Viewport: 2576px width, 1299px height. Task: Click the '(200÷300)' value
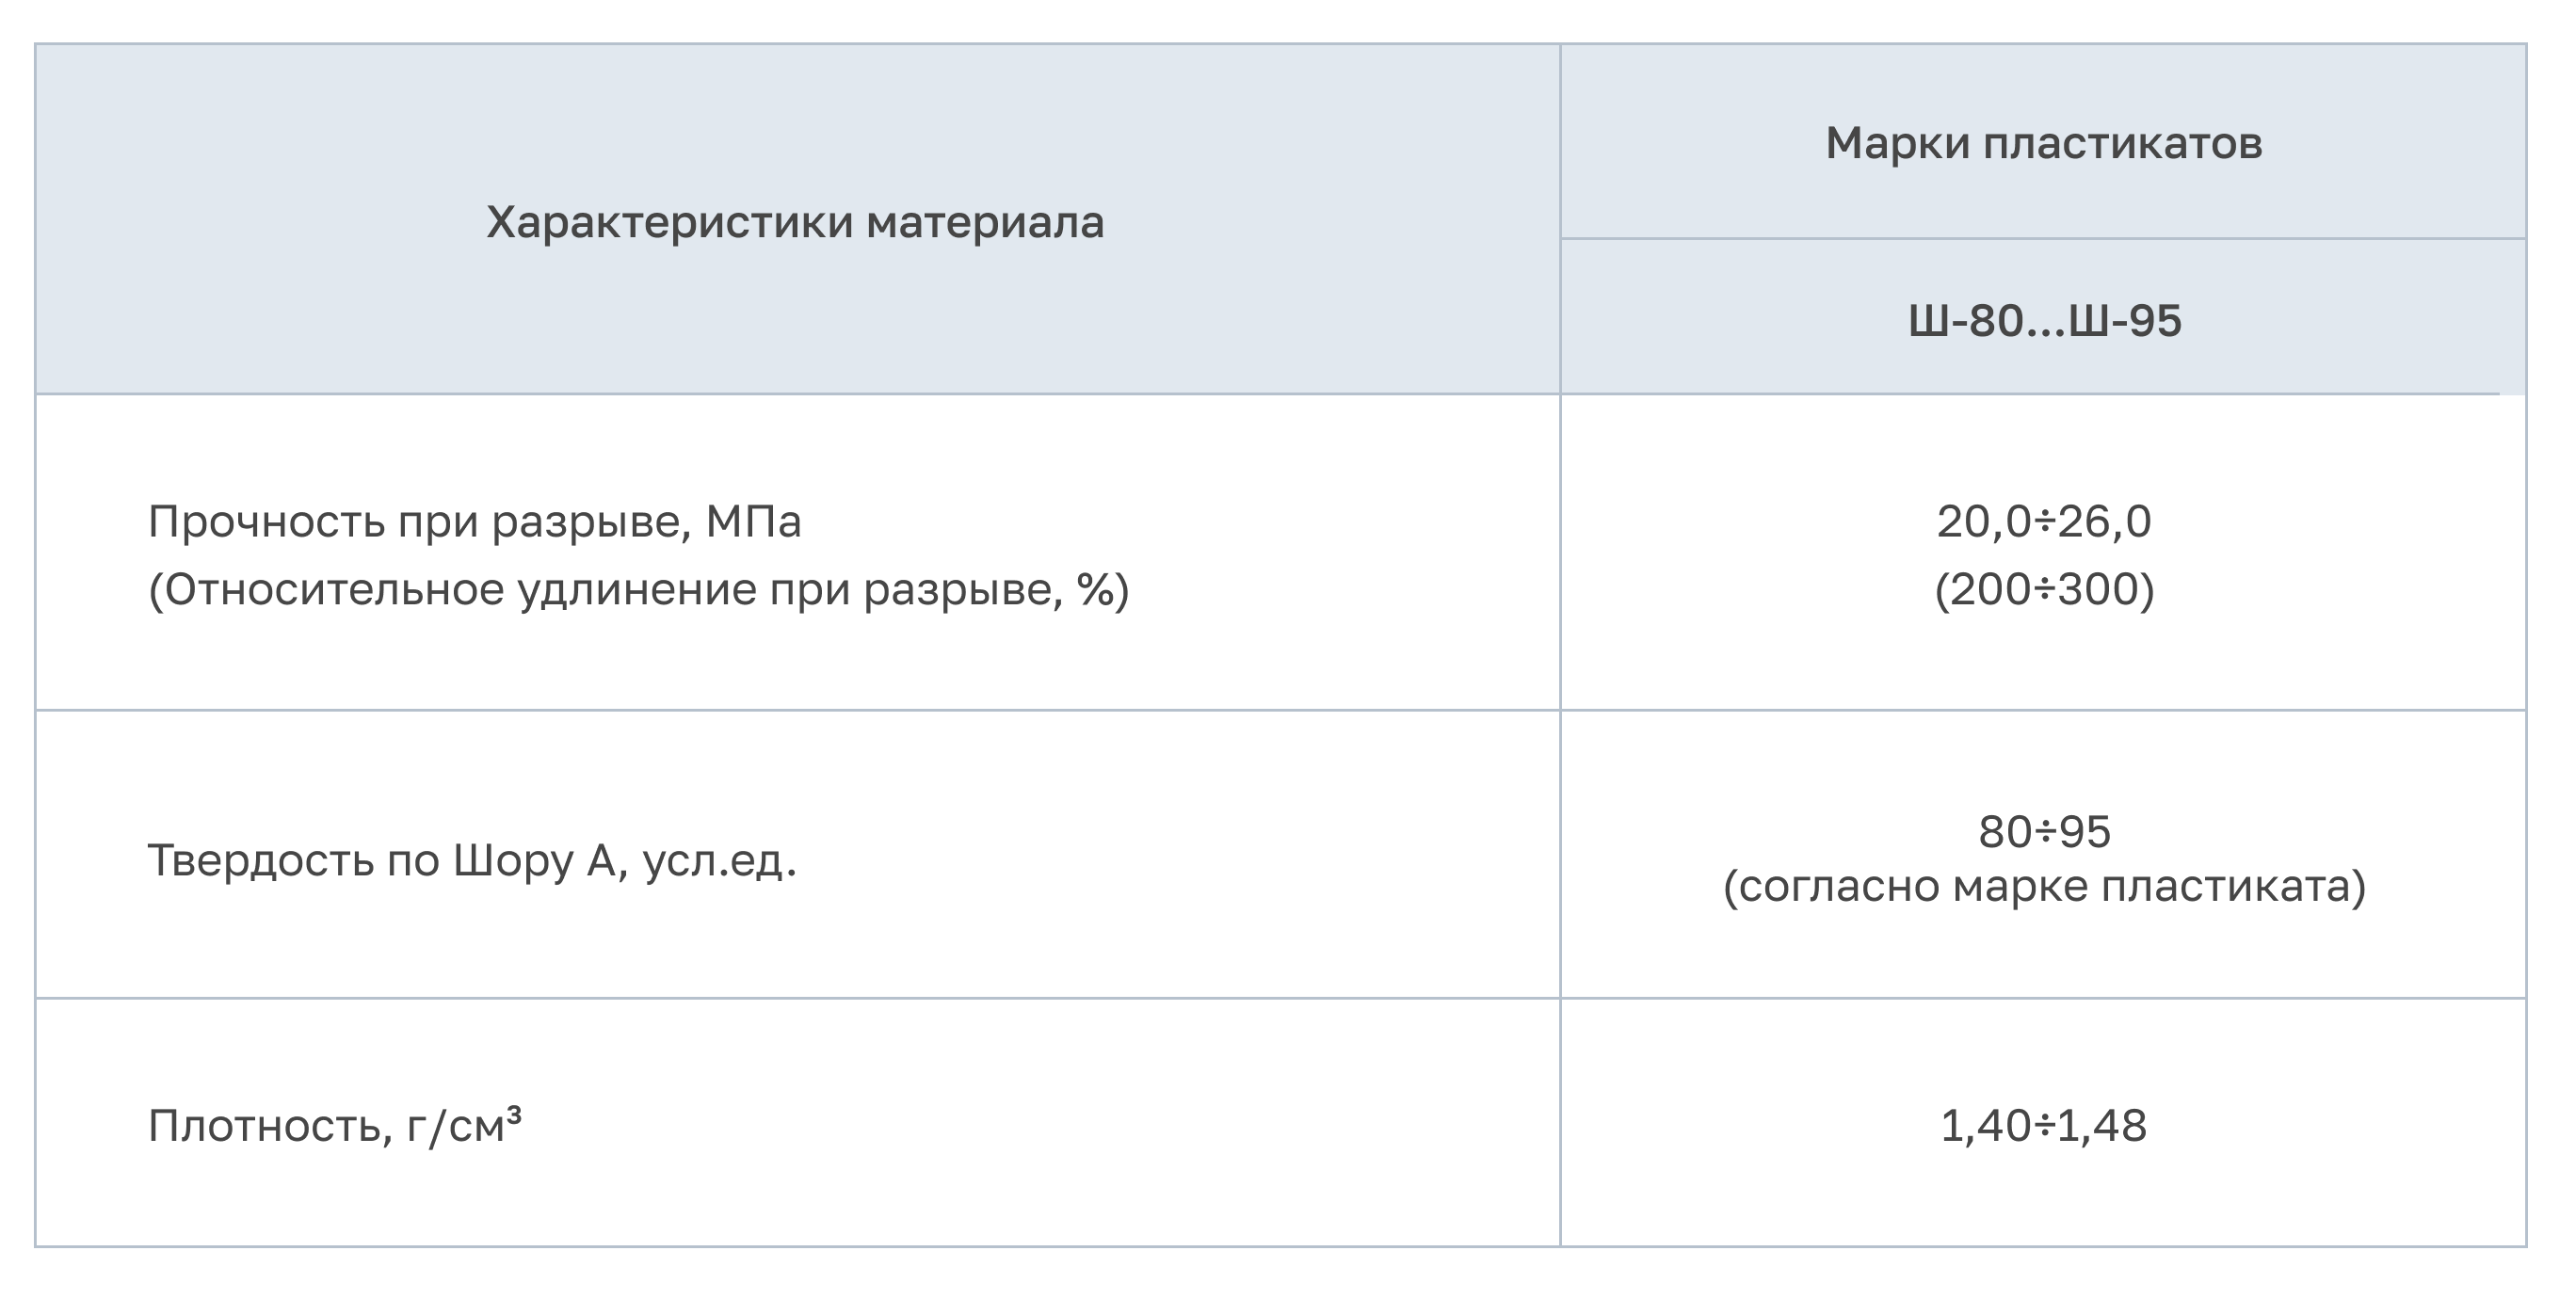pyautogui.click(x=2043, y=590)
